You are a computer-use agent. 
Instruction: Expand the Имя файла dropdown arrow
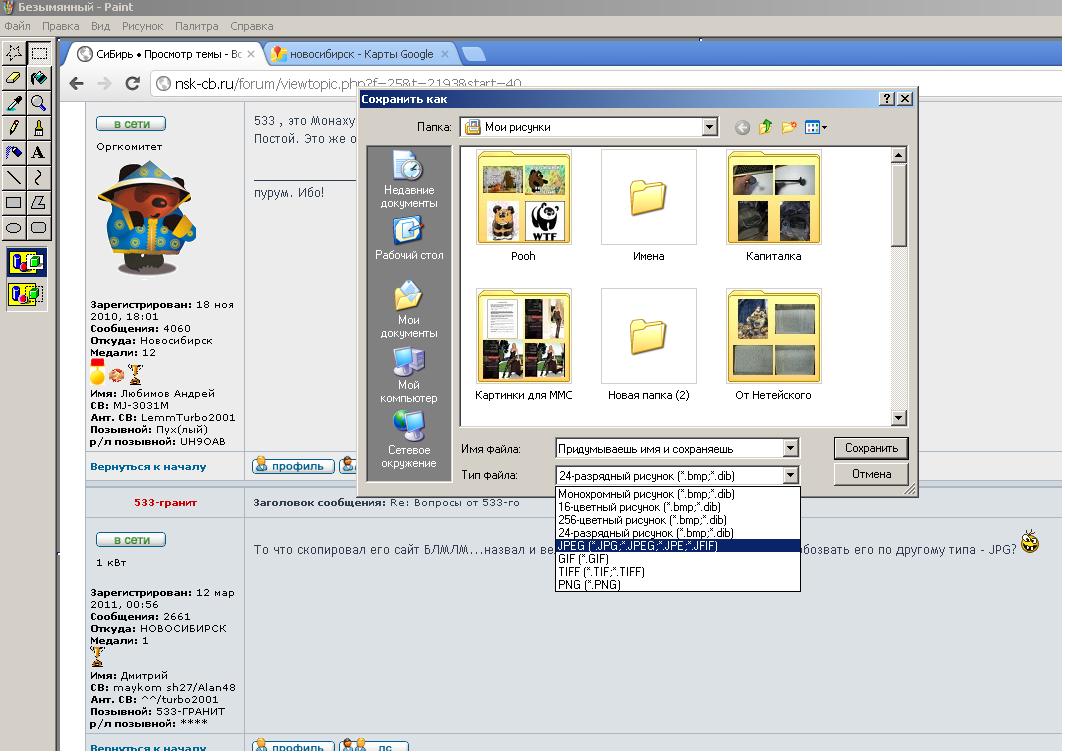click(x=790, y=449)
